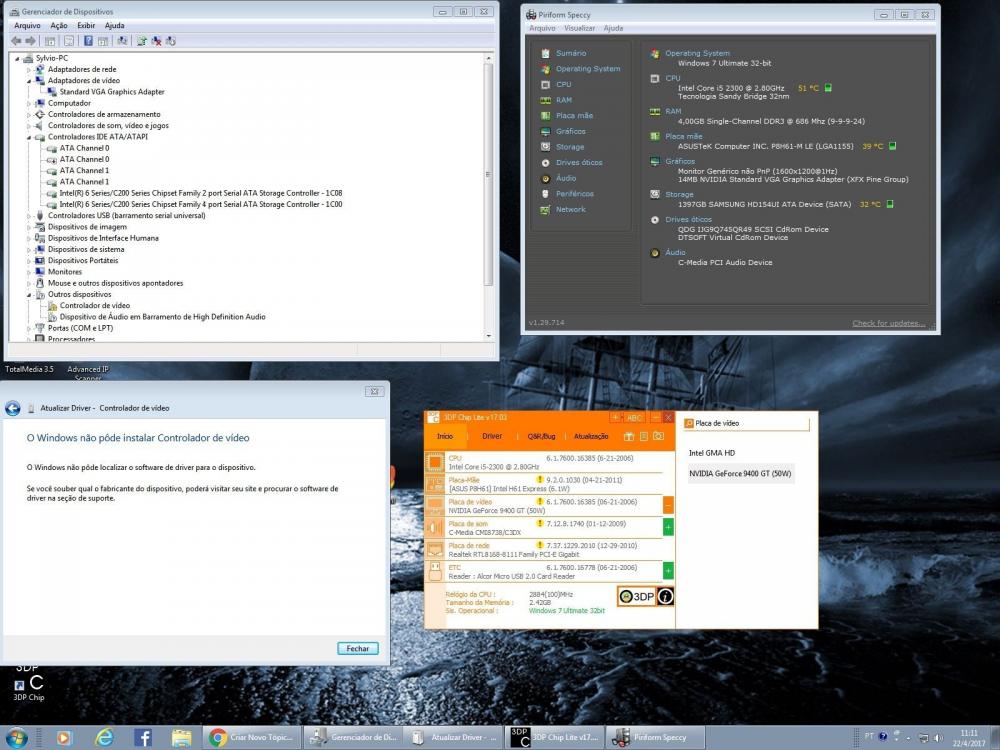Screen dimensions: 1000x750
Task: Open Internet Explorer from the taskbar
Action: pyautogui.click(x=104, y=738)
